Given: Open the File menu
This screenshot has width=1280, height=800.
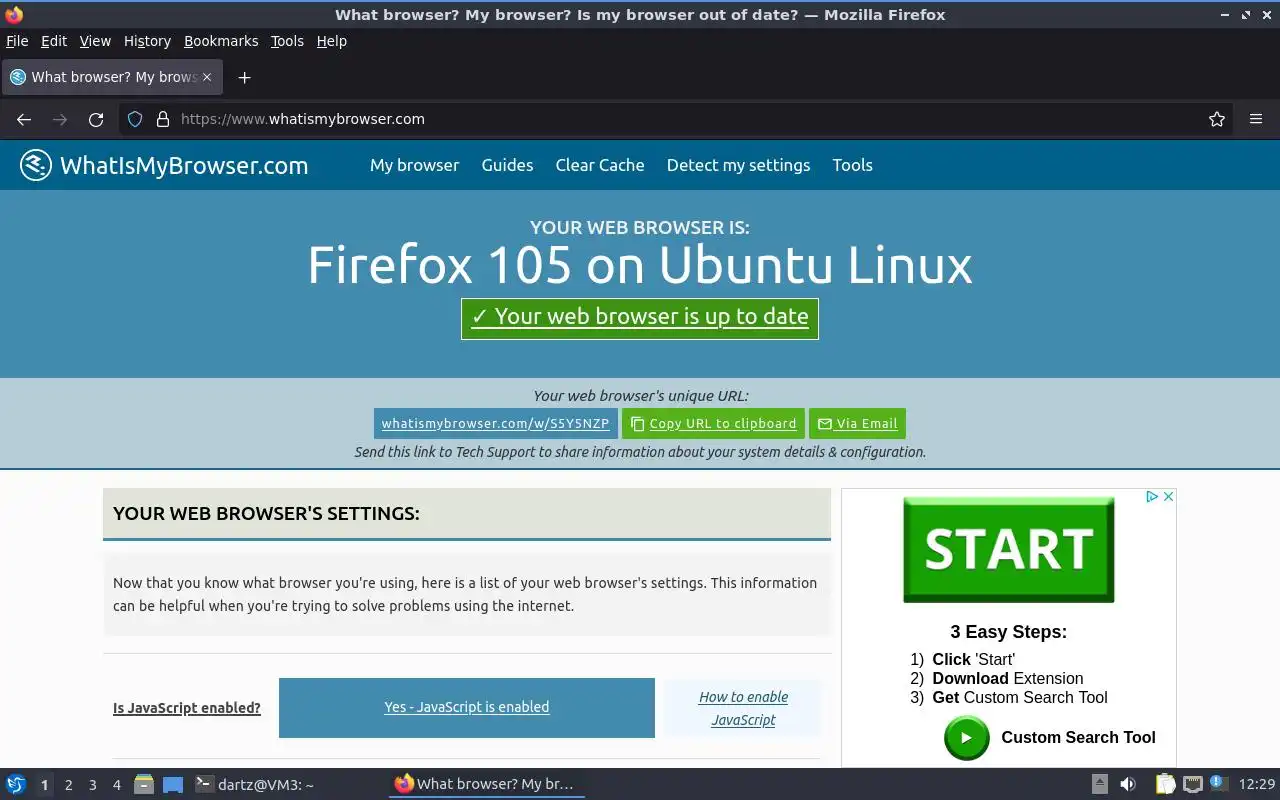Looking at the screenshot, I should pyautogui.click(x=17, y=41).
